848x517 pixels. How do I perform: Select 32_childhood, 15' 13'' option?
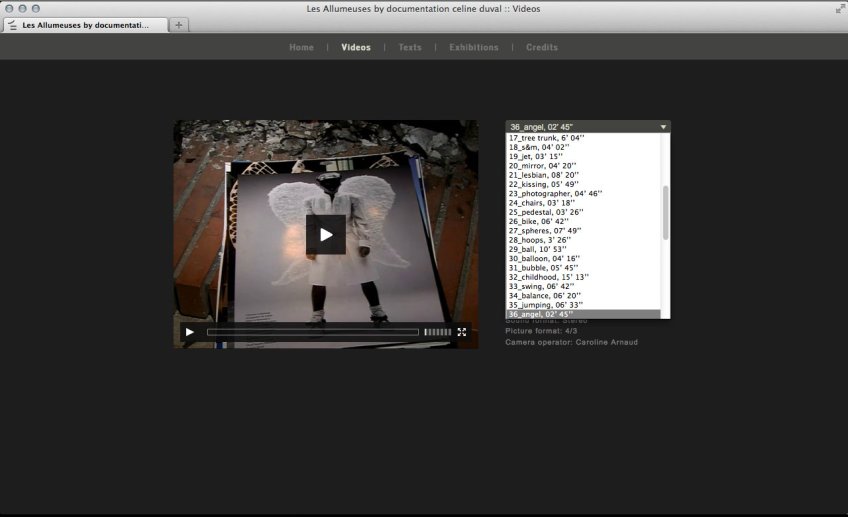point(583,277)
